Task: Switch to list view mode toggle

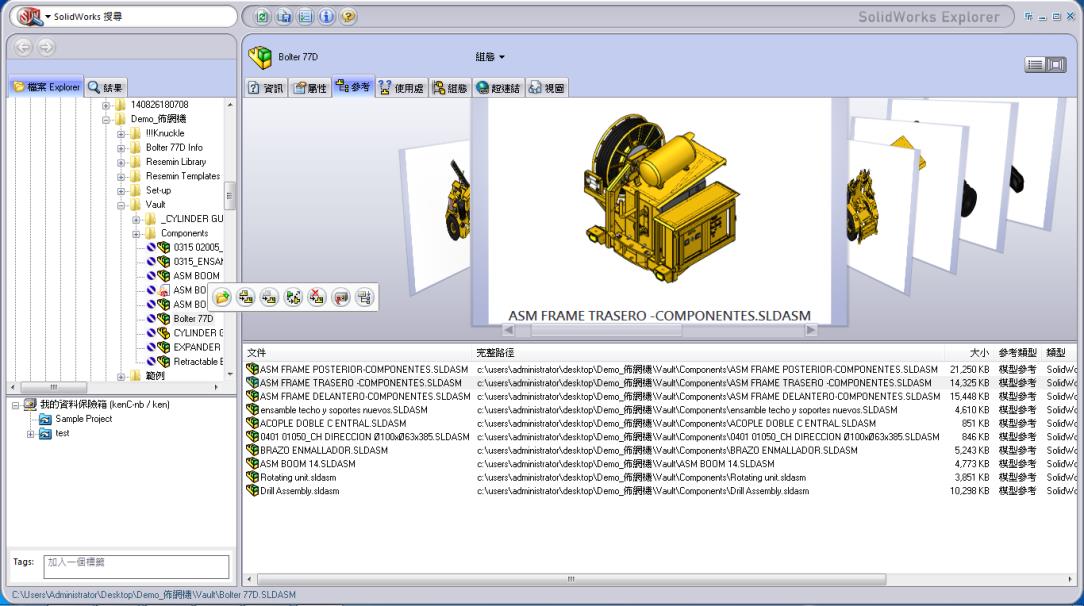Action: [x=1035, y=65]
